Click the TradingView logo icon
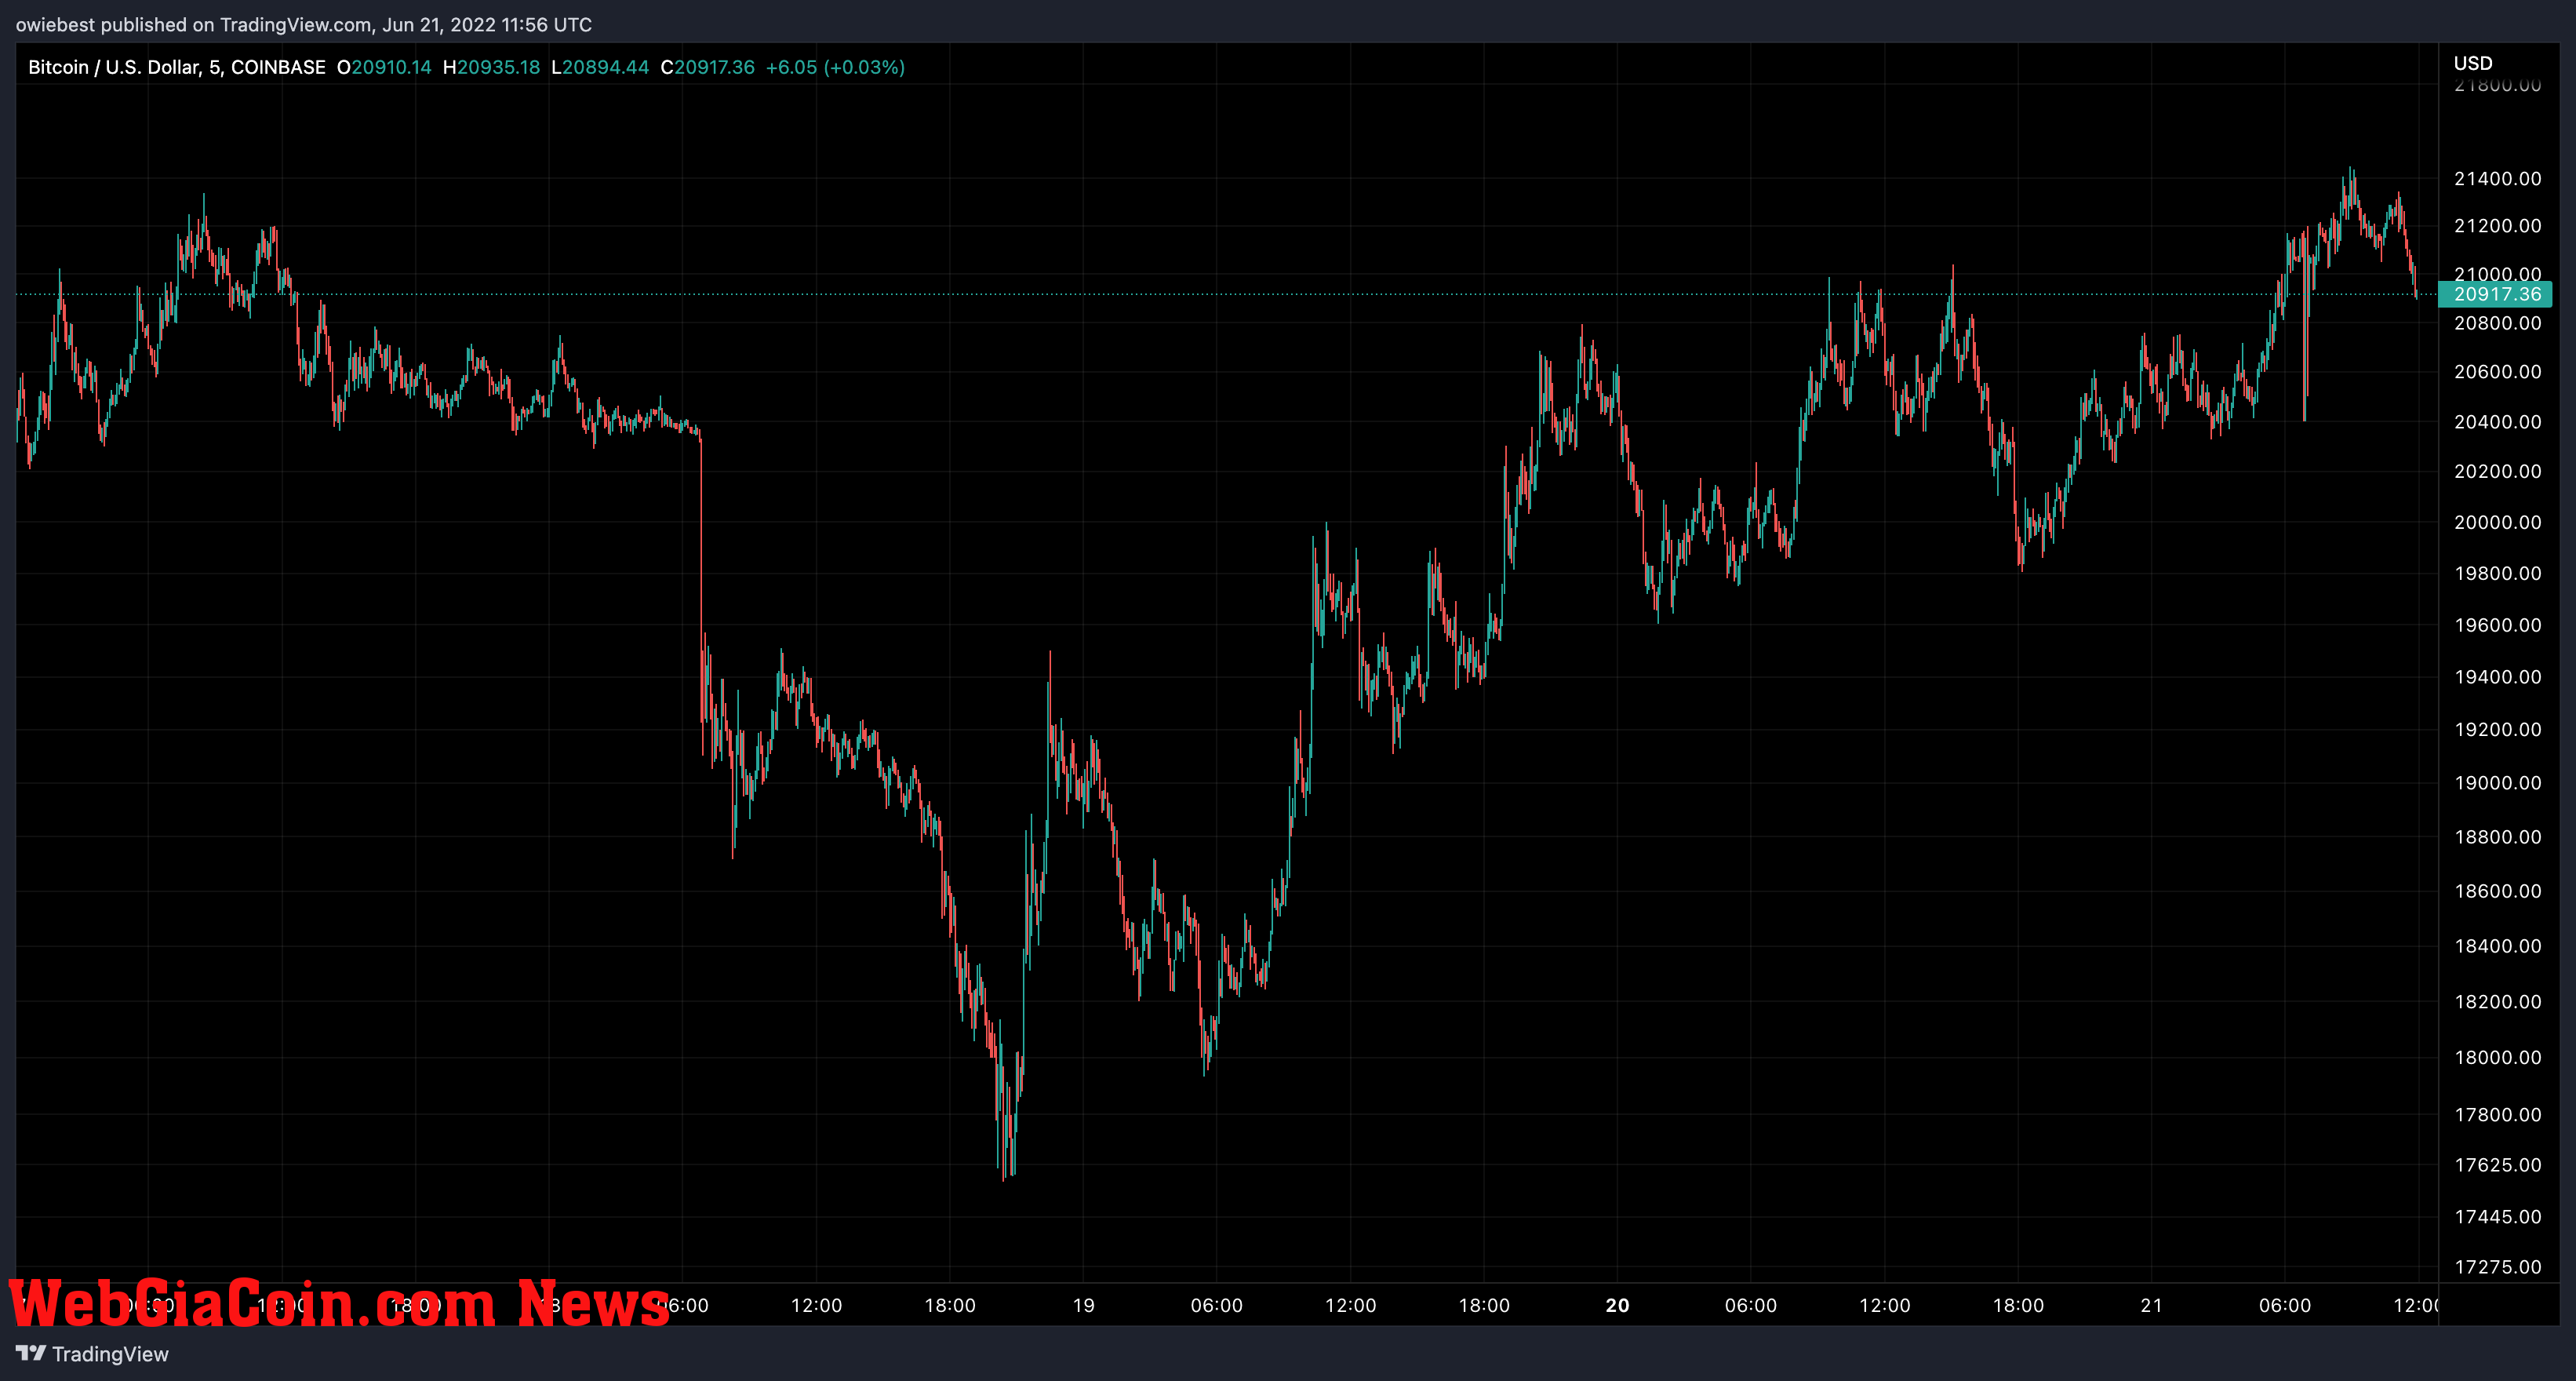This screenshot has height=1381, width=2576. tap(31, 1353)
